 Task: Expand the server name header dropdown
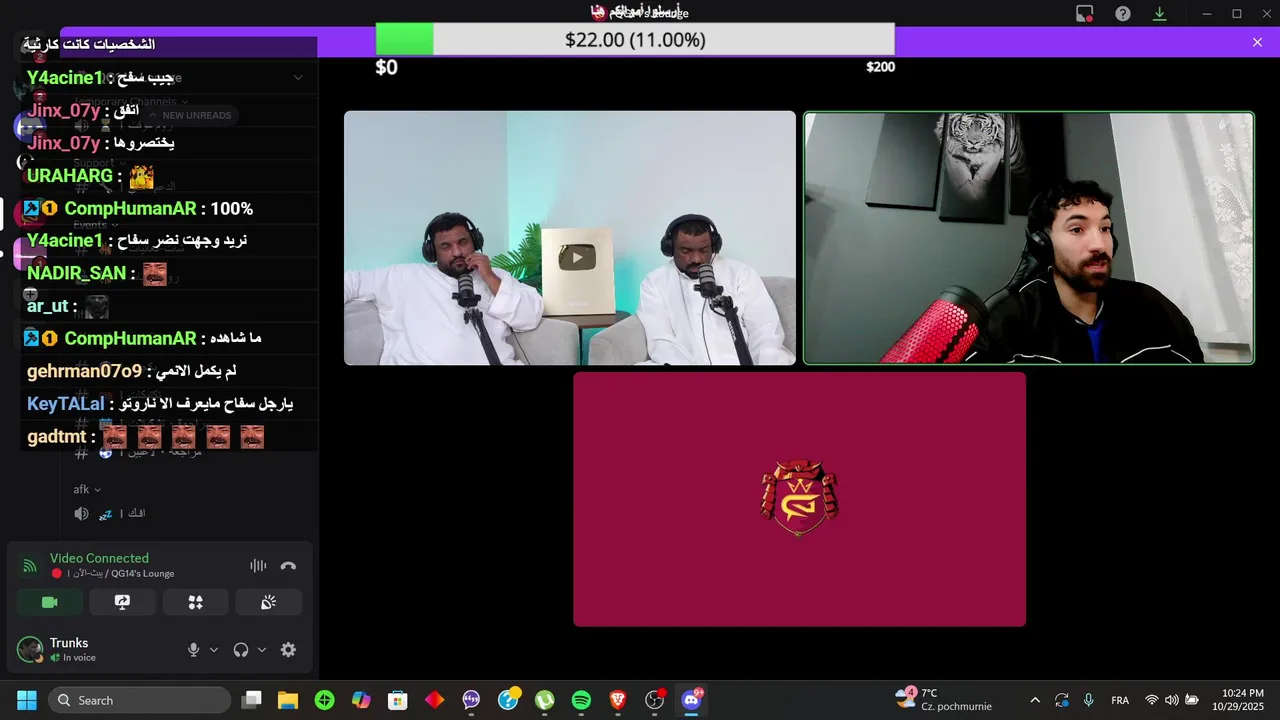pos(298,77)
